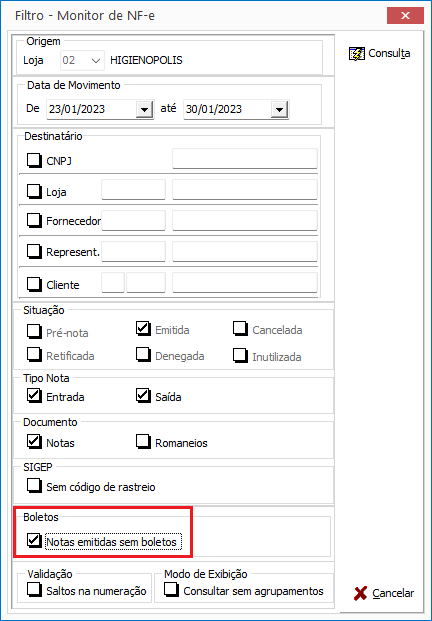The width and height of the screenshot is (432, 621).
Task: Click the Fornecedor code input field
Action: click(x=133, y=221)
